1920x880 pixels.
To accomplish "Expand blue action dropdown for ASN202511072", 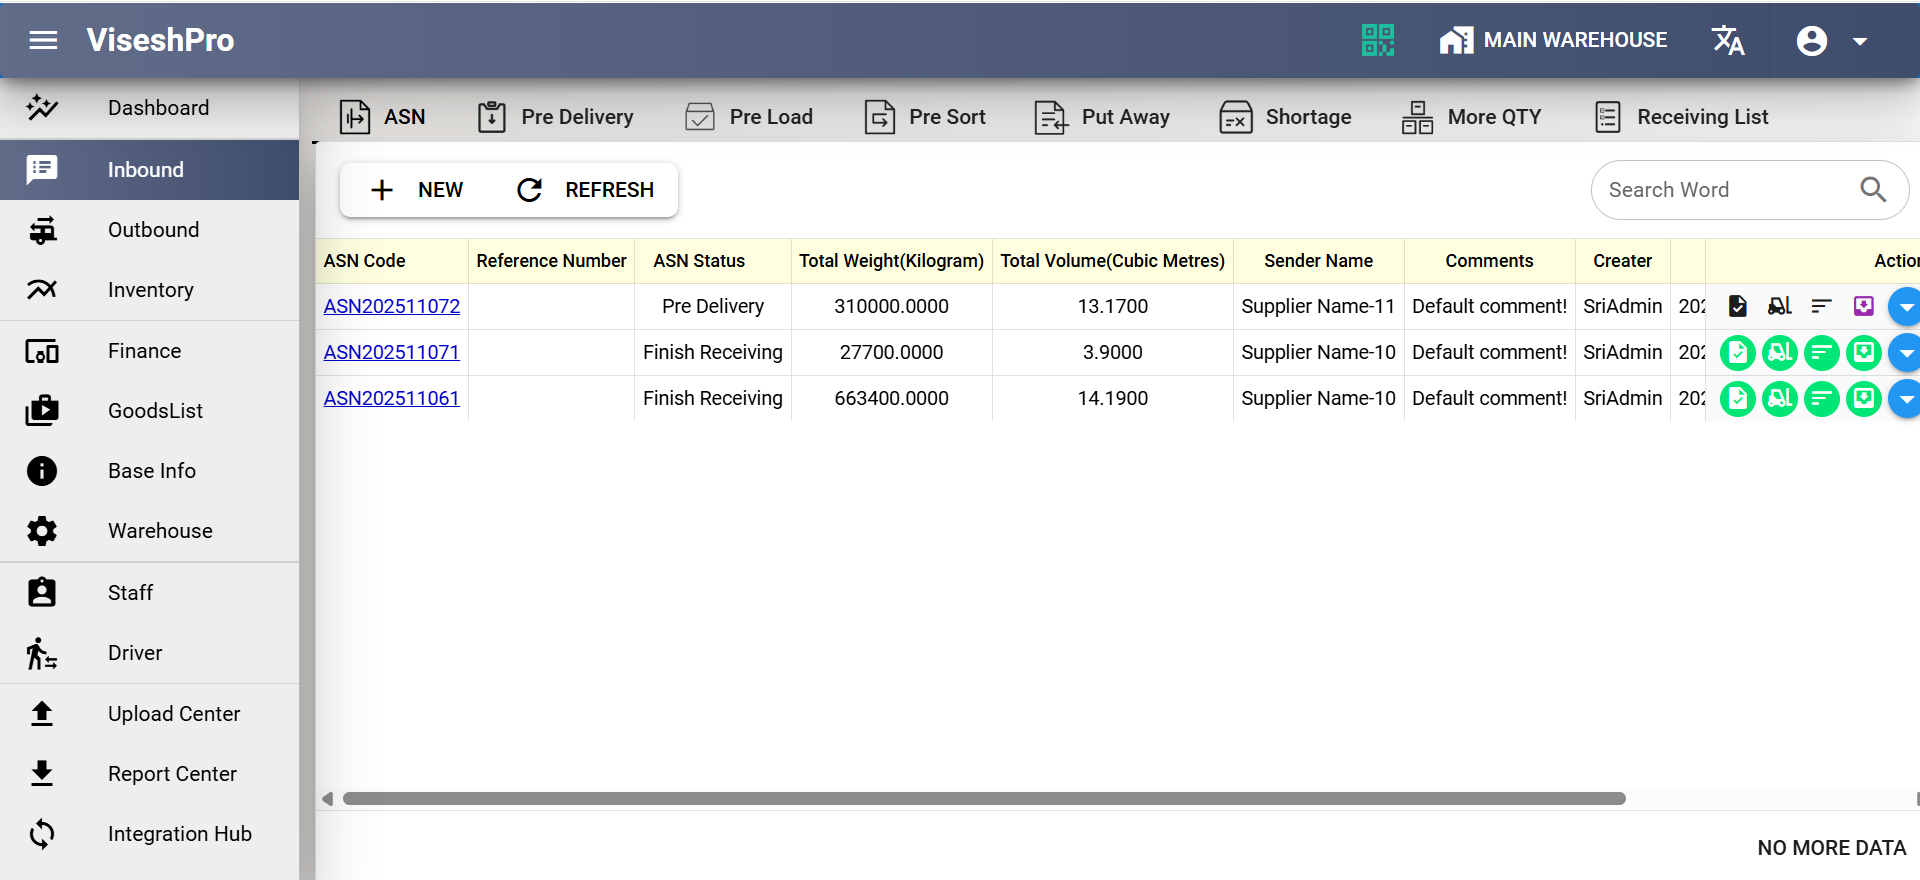I will [x=1904, y=307].
